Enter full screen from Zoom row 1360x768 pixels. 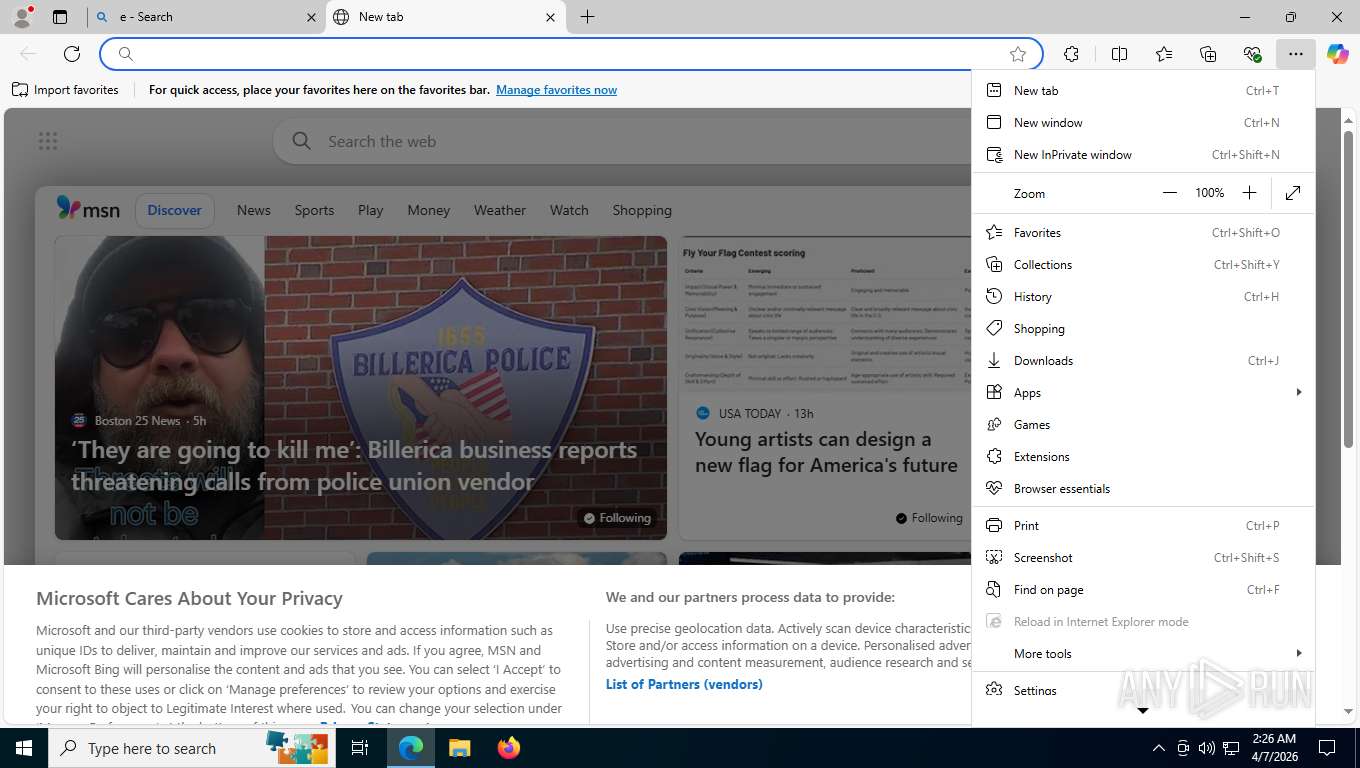point(1293,193)
